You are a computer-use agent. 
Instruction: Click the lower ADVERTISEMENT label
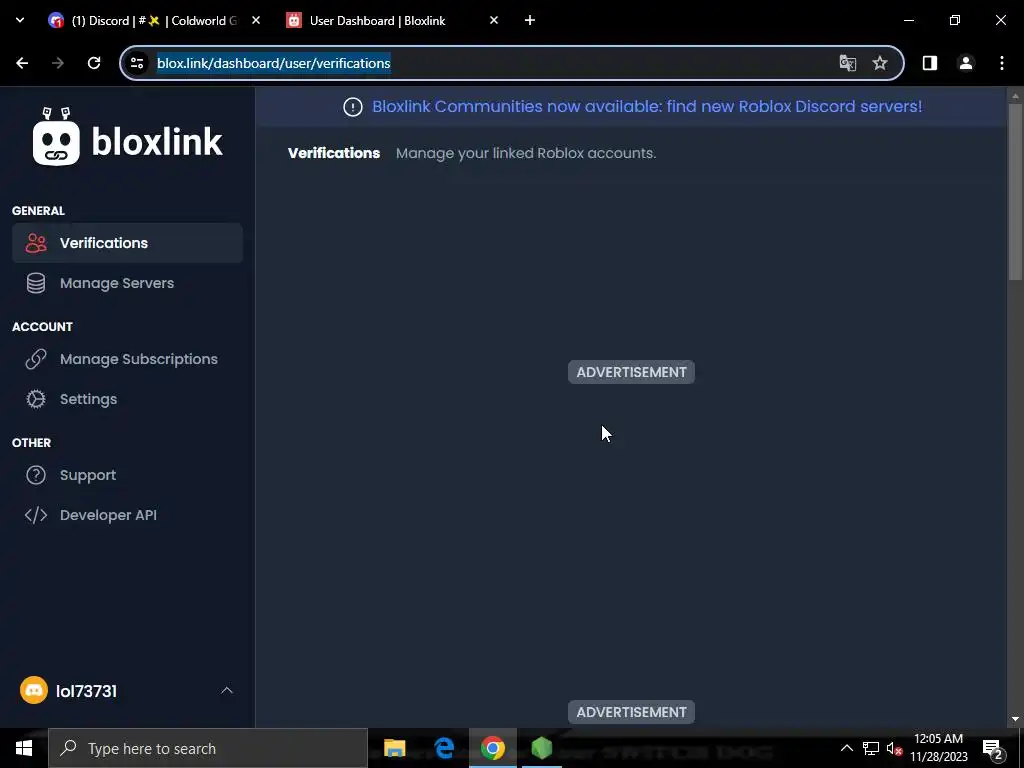point(632,712)
